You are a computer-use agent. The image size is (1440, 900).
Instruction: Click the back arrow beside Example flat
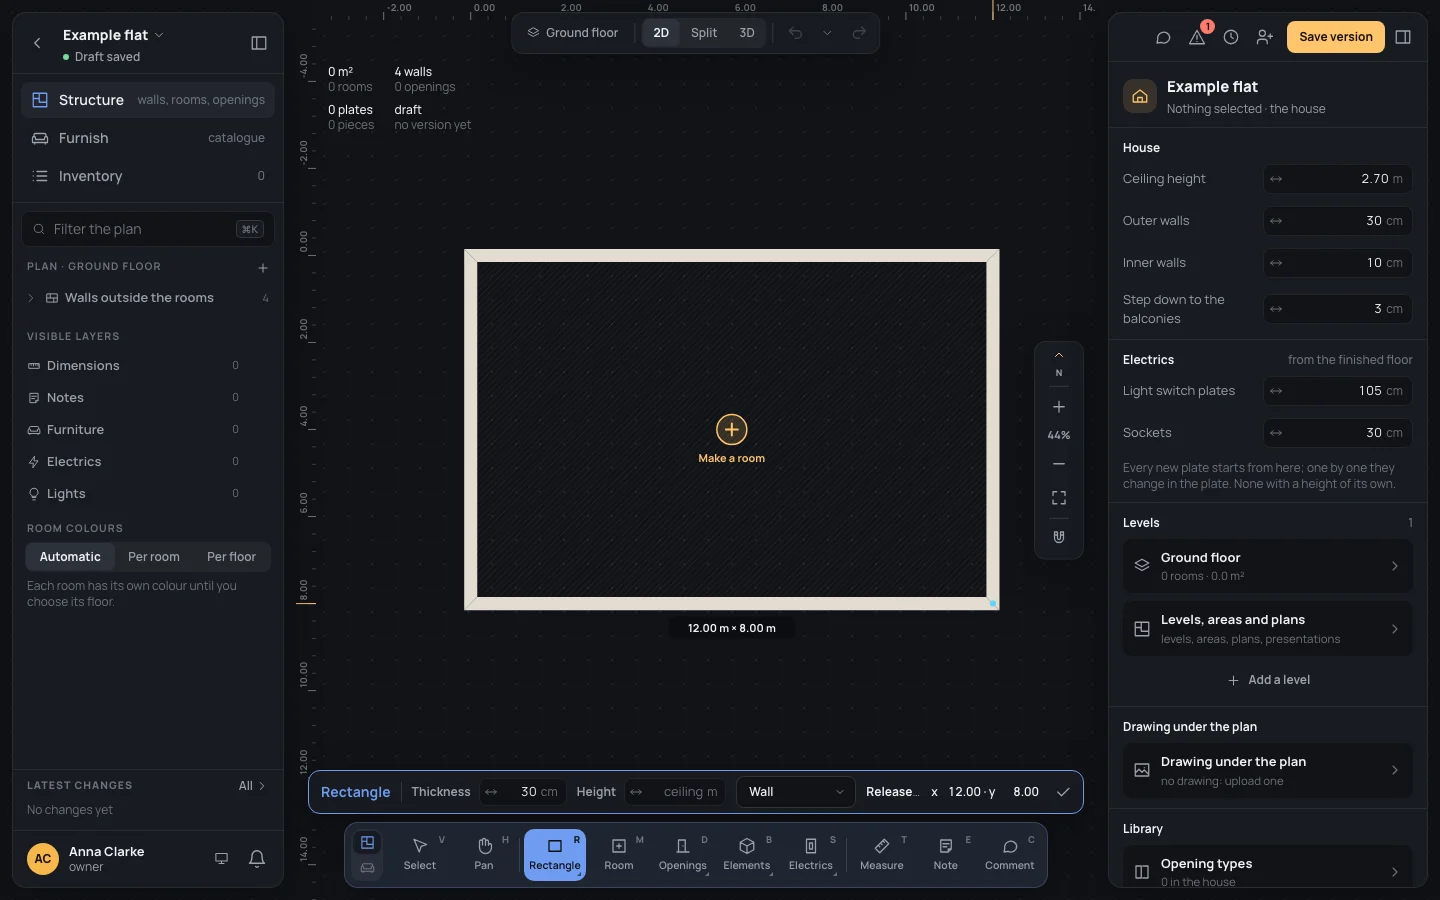coord(37,43)
